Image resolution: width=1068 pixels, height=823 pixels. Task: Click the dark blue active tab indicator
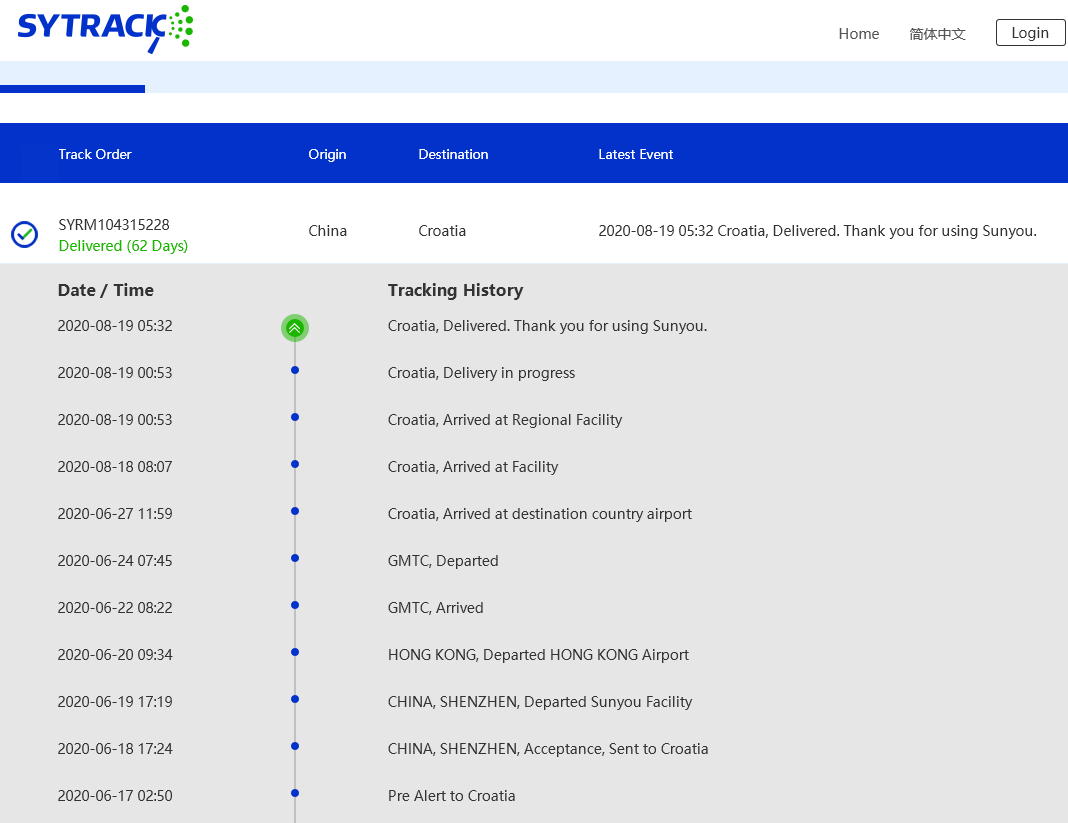72,89
